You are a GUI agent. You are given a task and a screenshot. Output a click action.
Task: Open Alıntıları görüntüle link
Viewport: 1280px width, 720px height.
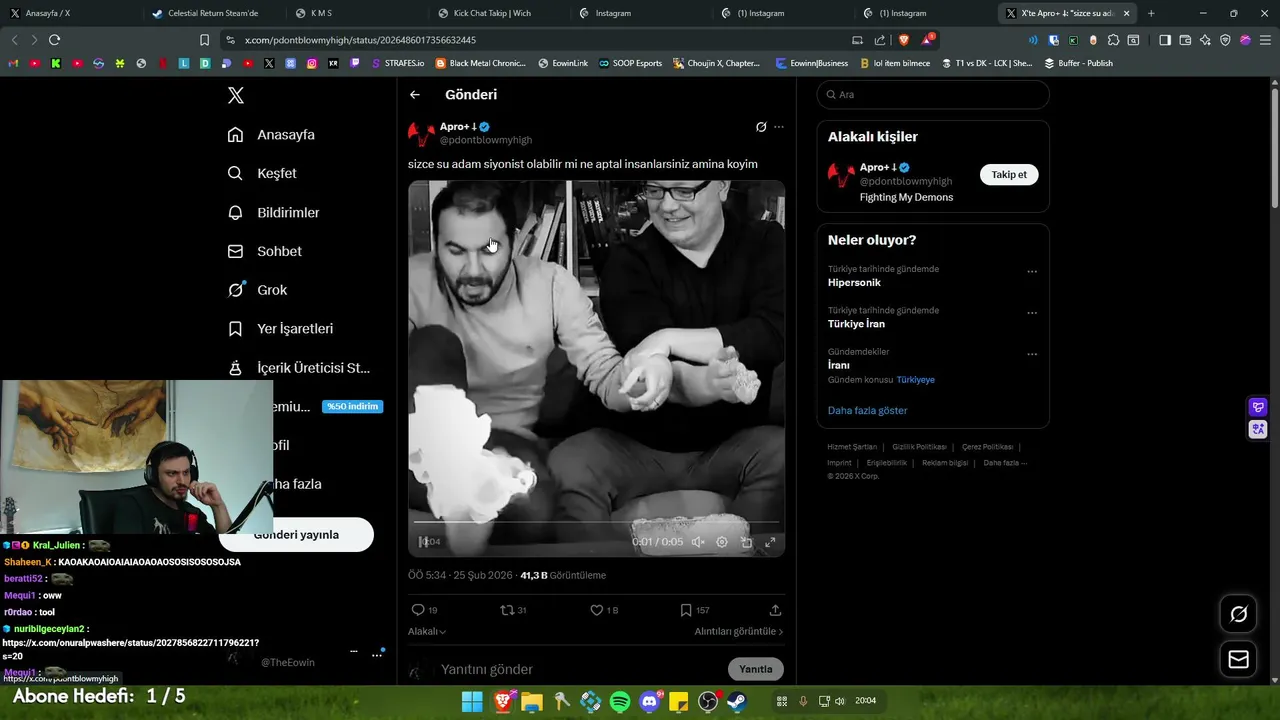(739, 632)
